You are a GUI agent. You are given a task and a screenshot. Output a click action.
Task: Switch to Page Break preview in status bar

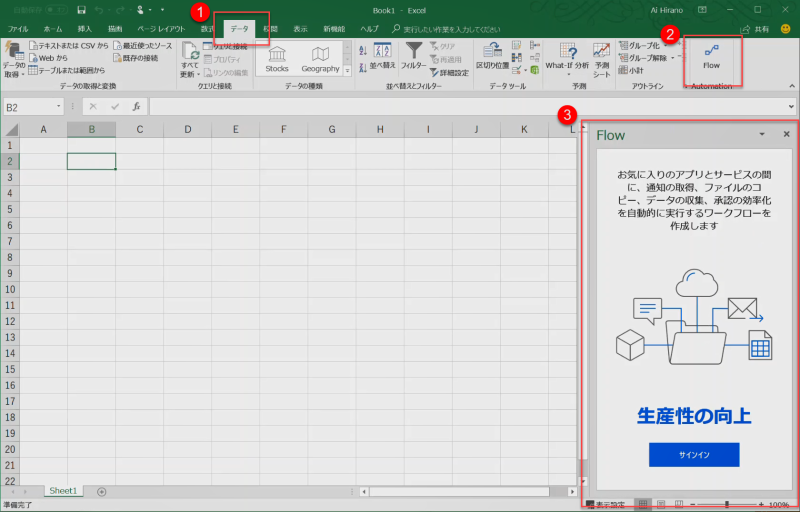click(679, 505)
